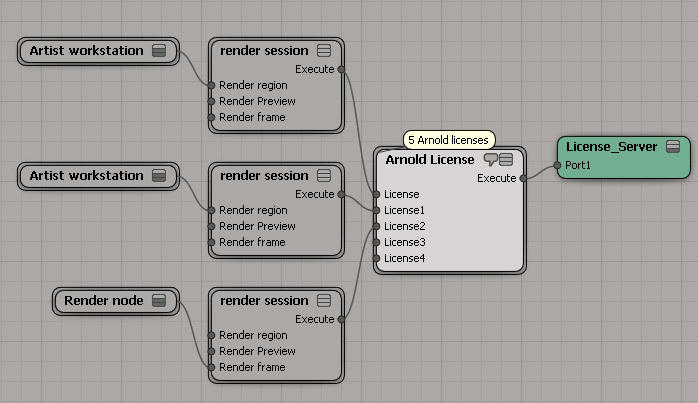The width and height of the screenshot is (698, 403).
Task: Click the License4 port dot on Arnold License
Action: pos(377,258)
